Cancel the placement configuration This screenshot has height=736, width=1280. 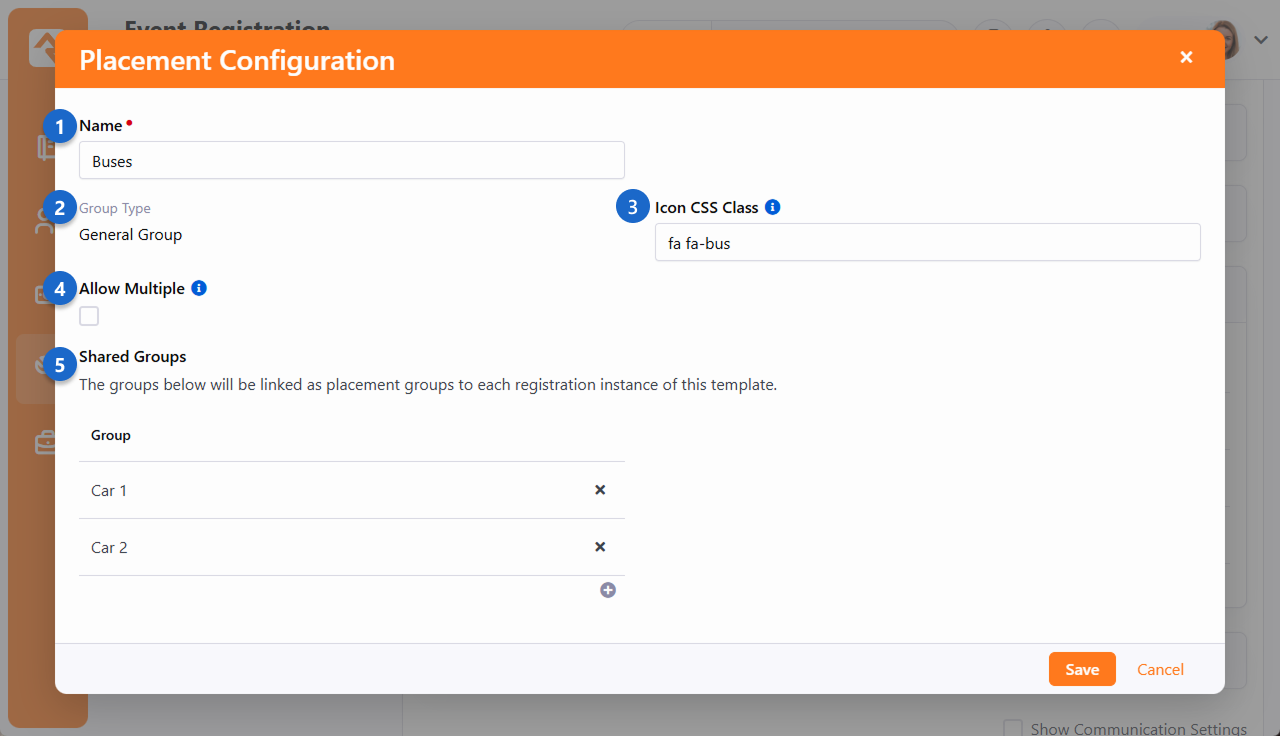(x=1160, y=670)
